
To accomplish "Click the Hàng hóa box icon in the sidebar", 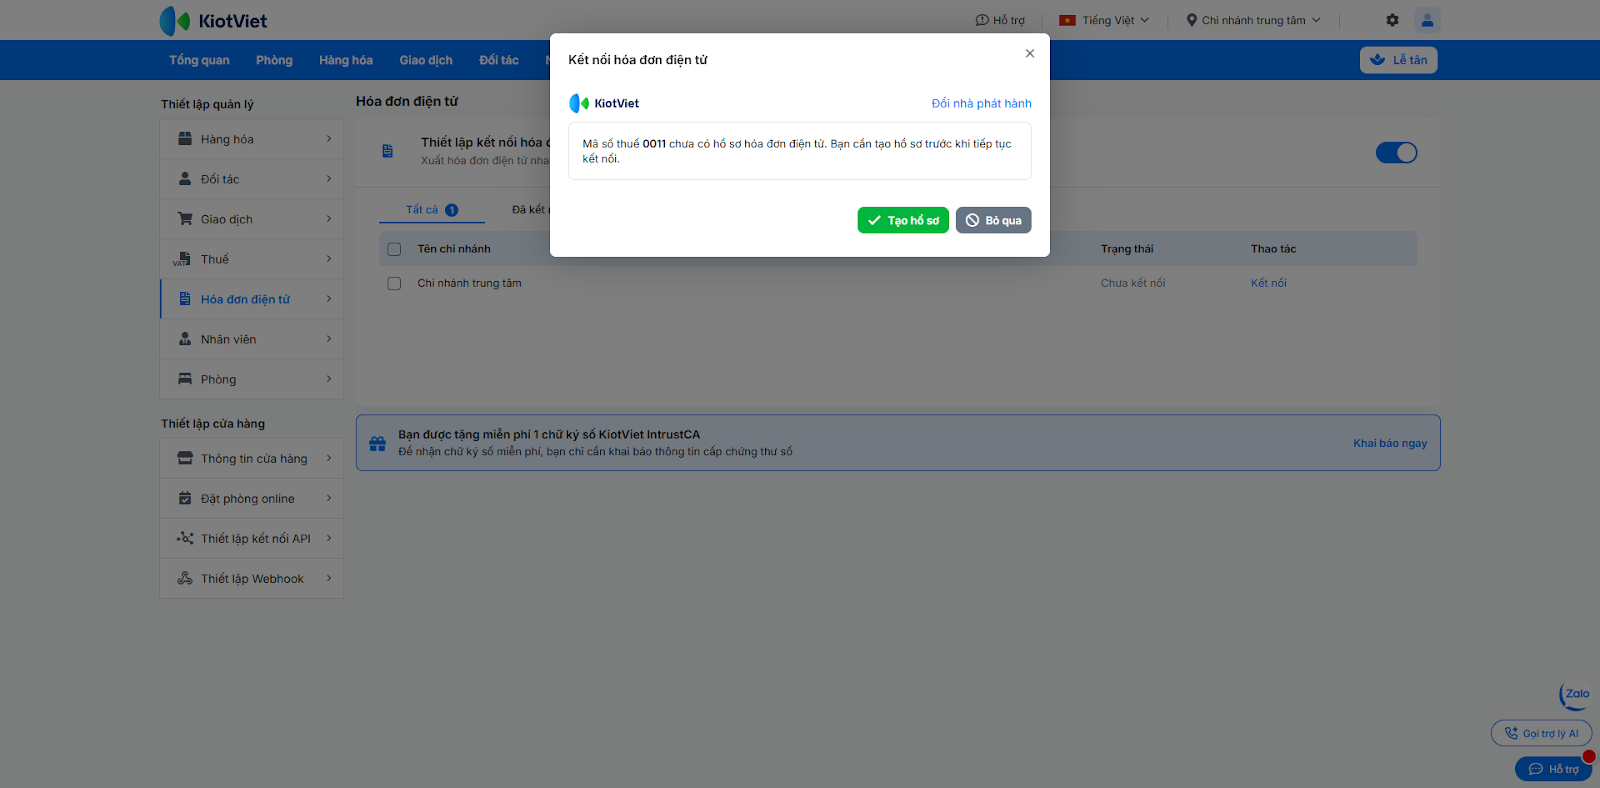I will pyautogui.click(x=185, y=139).
